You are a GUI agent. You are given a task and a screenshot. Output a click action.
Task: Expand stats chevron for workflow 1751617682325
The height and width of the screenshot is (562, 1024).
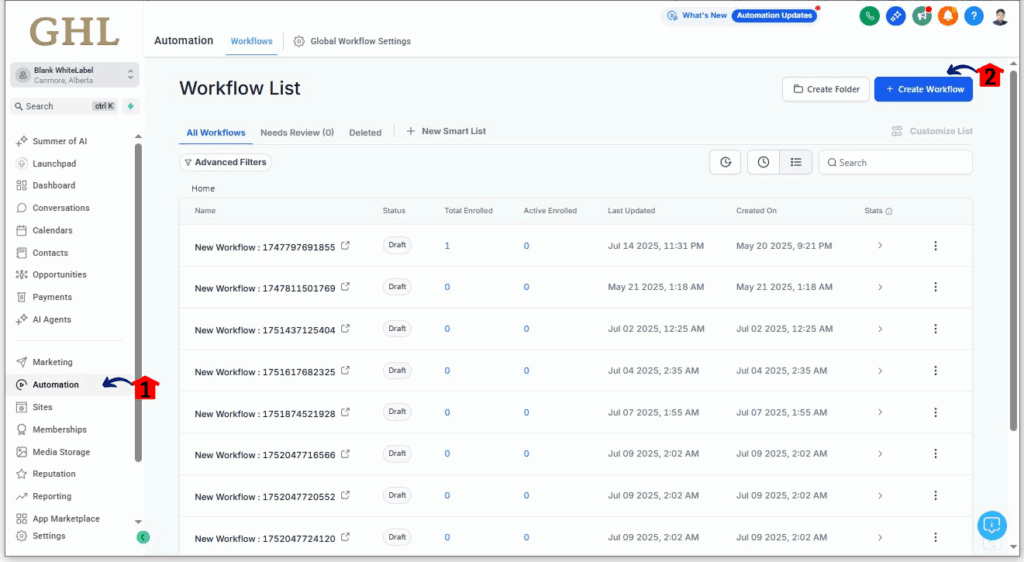[x=880, y=371]
